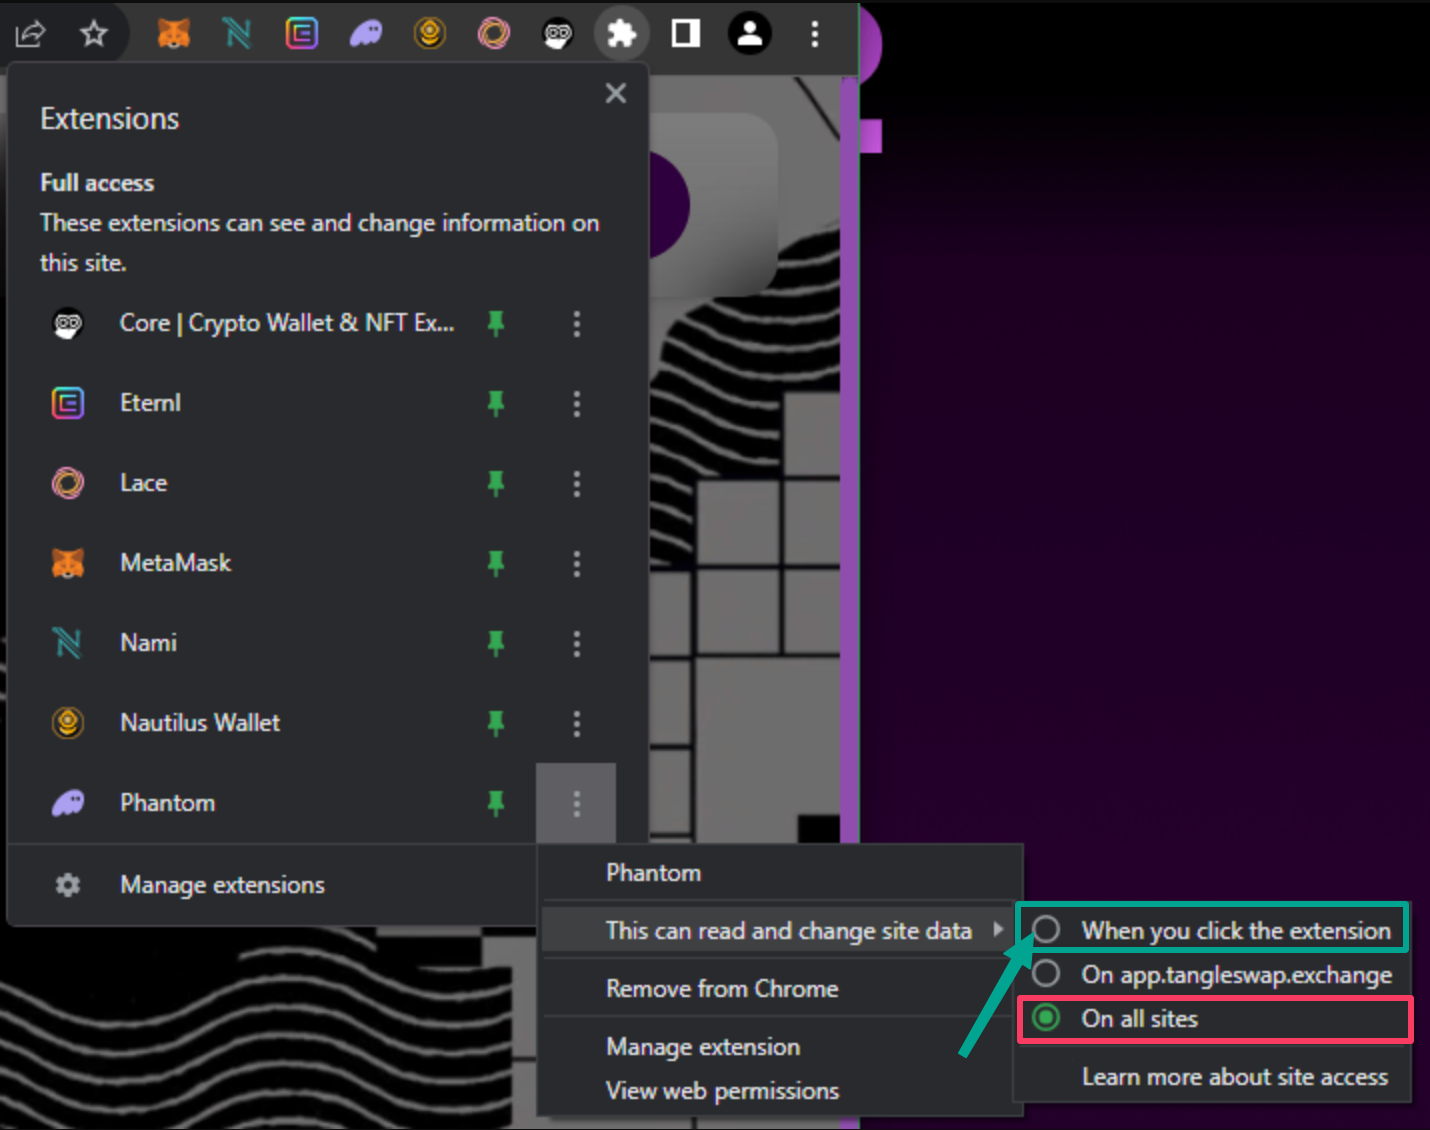Click the MetaMask extension name
1430x1130 pixels.
click(x=175, y=563)
